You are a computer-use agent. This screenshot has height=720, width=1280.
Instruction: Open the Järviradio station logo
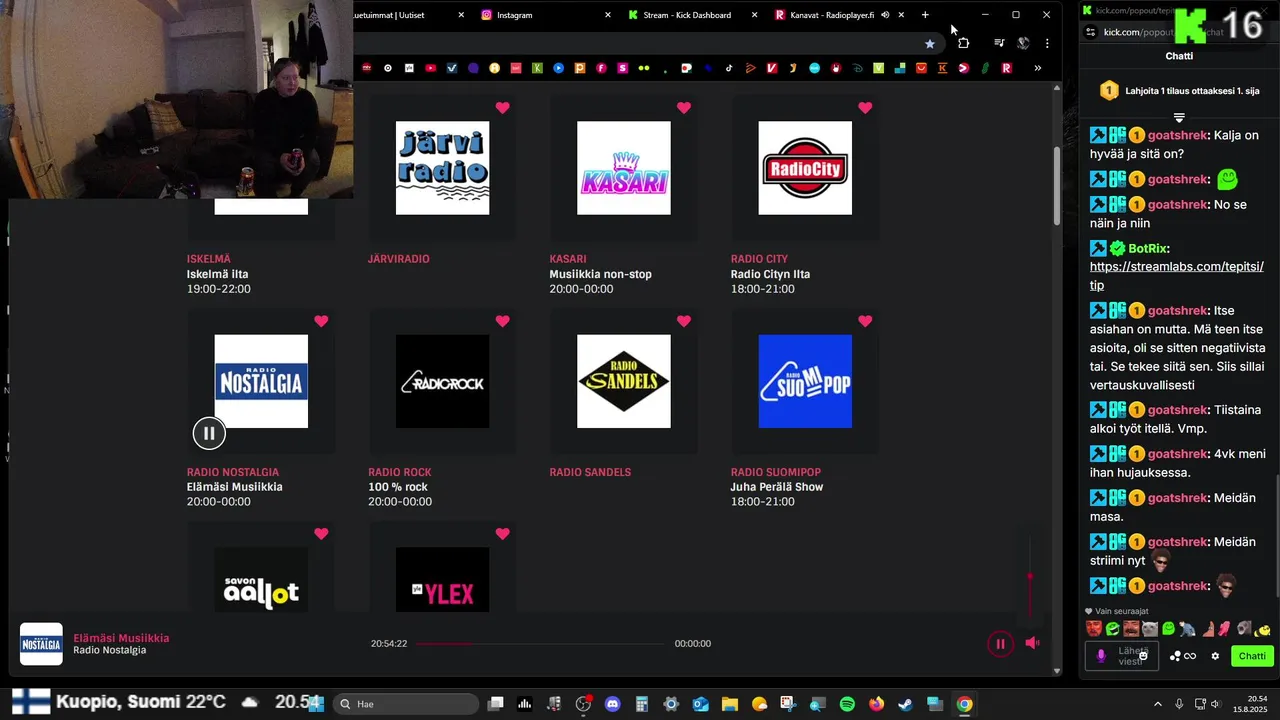coord(442,168)
